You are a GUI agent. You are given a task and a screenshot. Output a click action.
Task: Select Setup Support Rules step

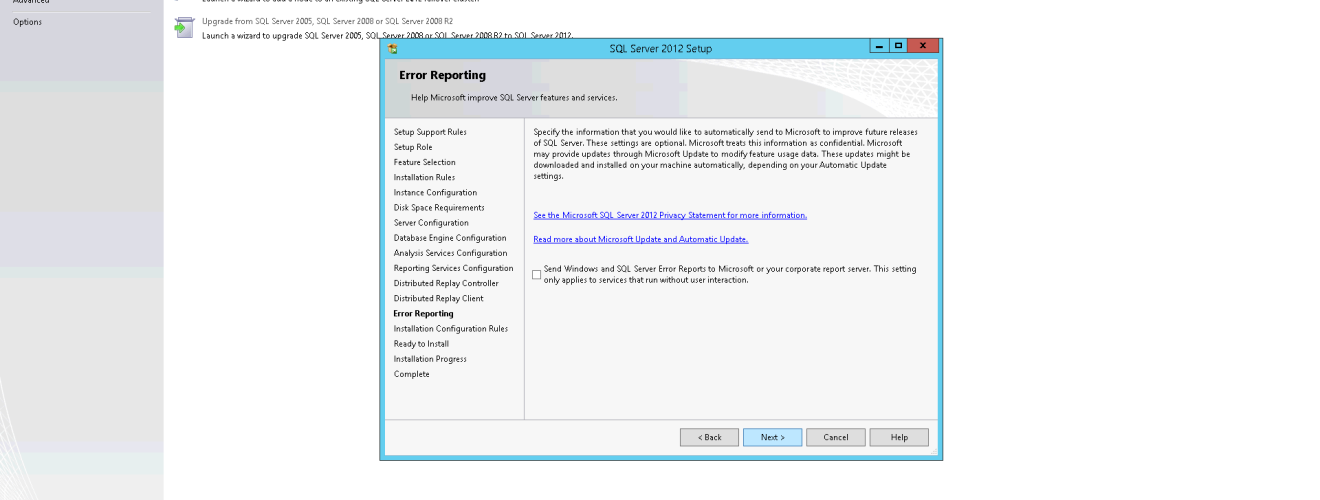click(x=430, y=132)
